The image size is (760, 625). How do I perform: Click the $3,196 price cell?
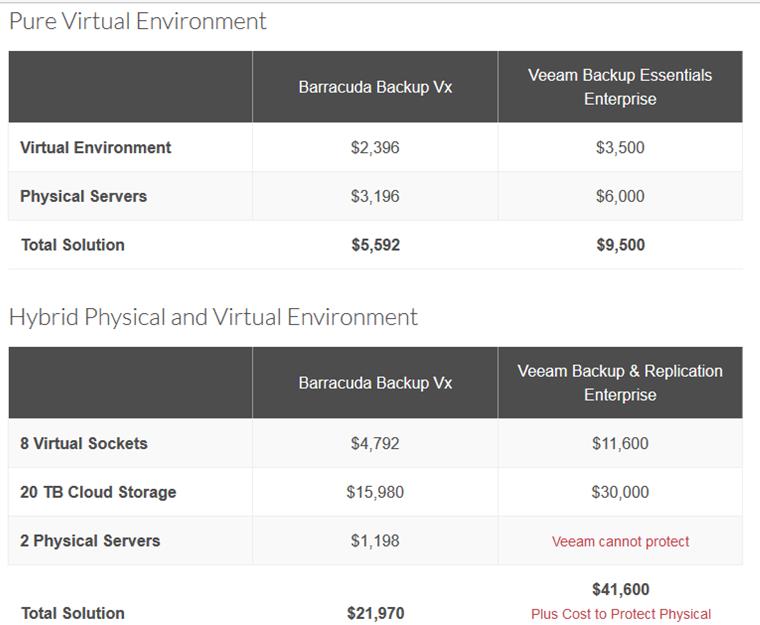(x=375, y=196)
